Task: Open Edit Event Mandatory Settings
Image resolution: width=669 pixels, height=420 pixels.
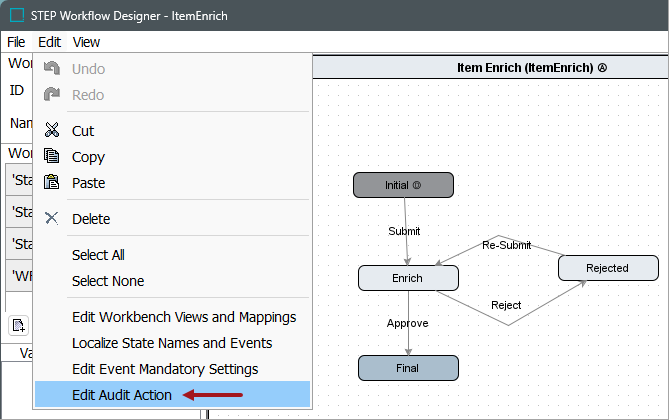Action: pyautogui.click(x=165, y=369)
